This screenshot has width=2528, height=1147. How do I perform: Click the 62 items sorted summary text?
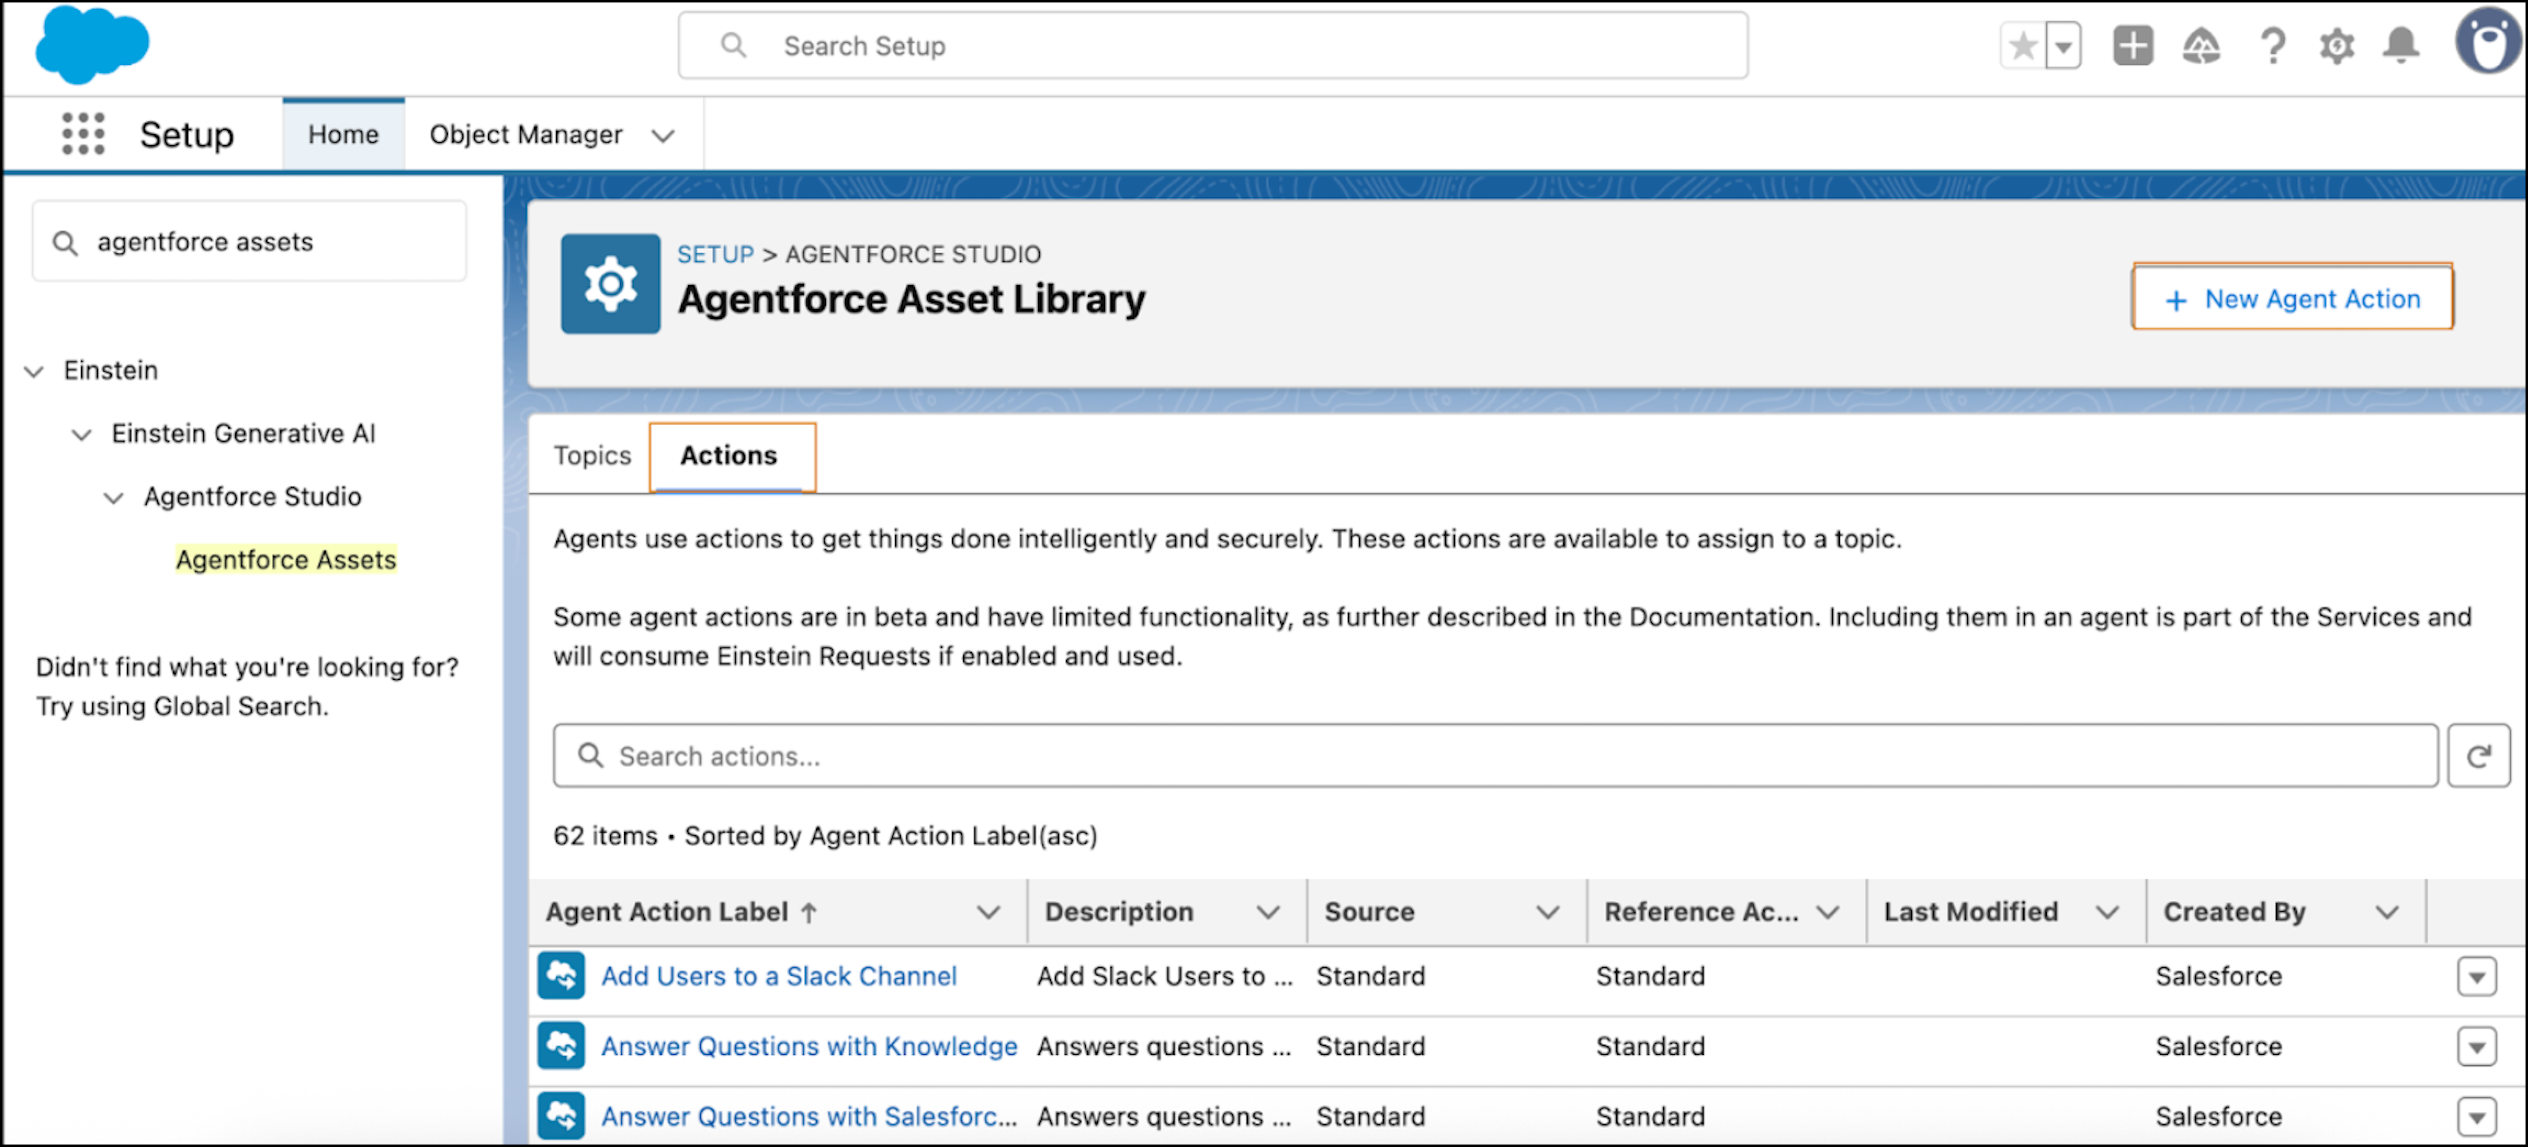(x=825, y=836)
